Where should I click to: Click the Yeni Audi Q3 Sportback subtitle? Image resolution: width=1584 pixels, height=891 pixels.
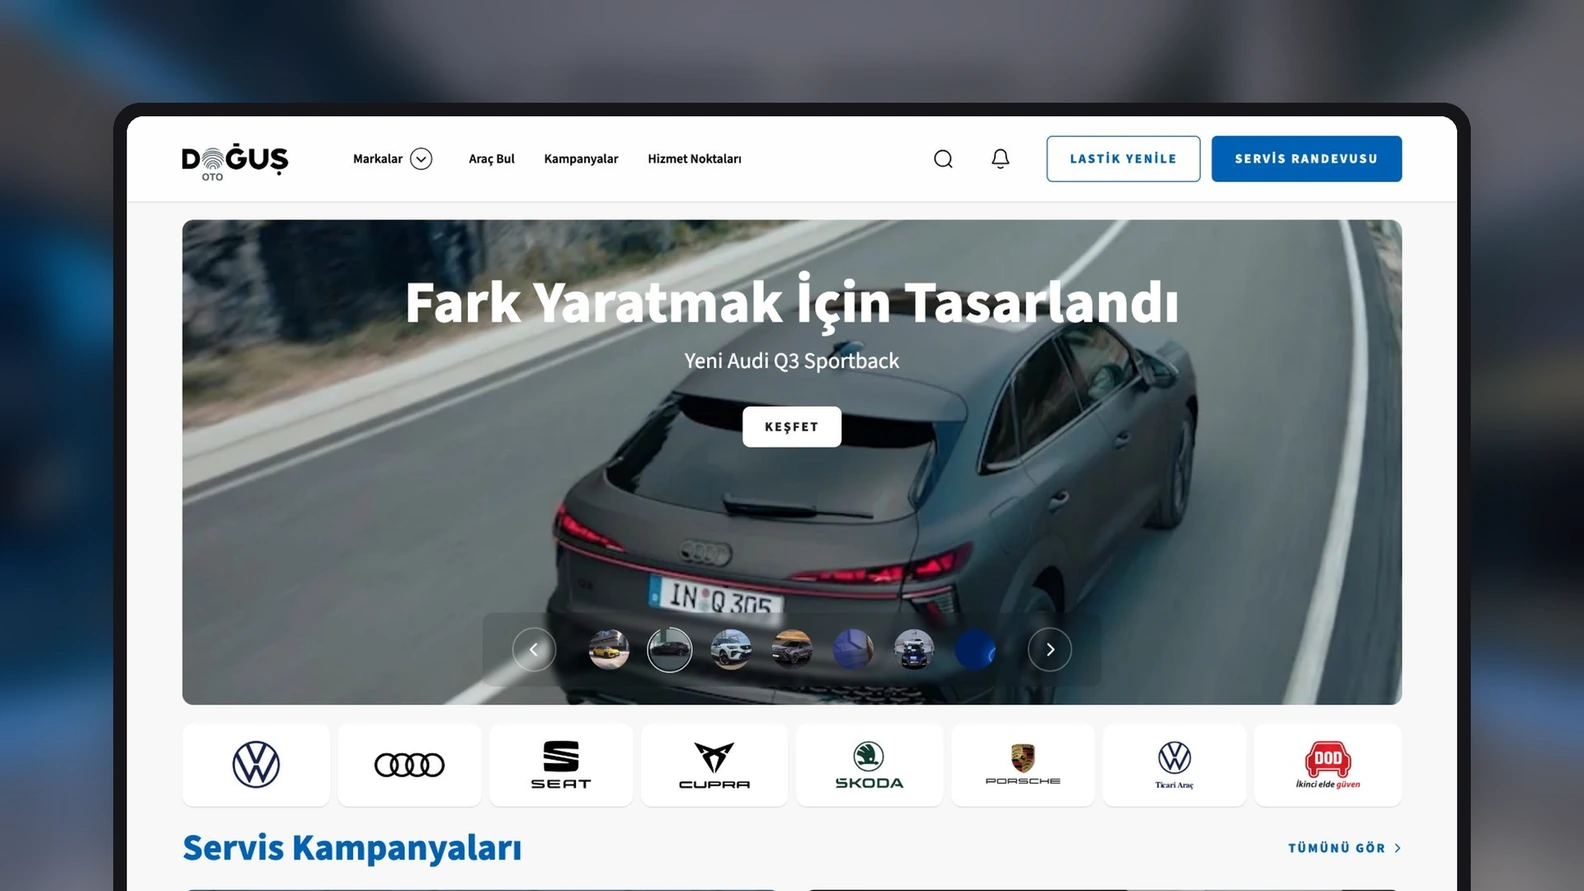point(792,361)
